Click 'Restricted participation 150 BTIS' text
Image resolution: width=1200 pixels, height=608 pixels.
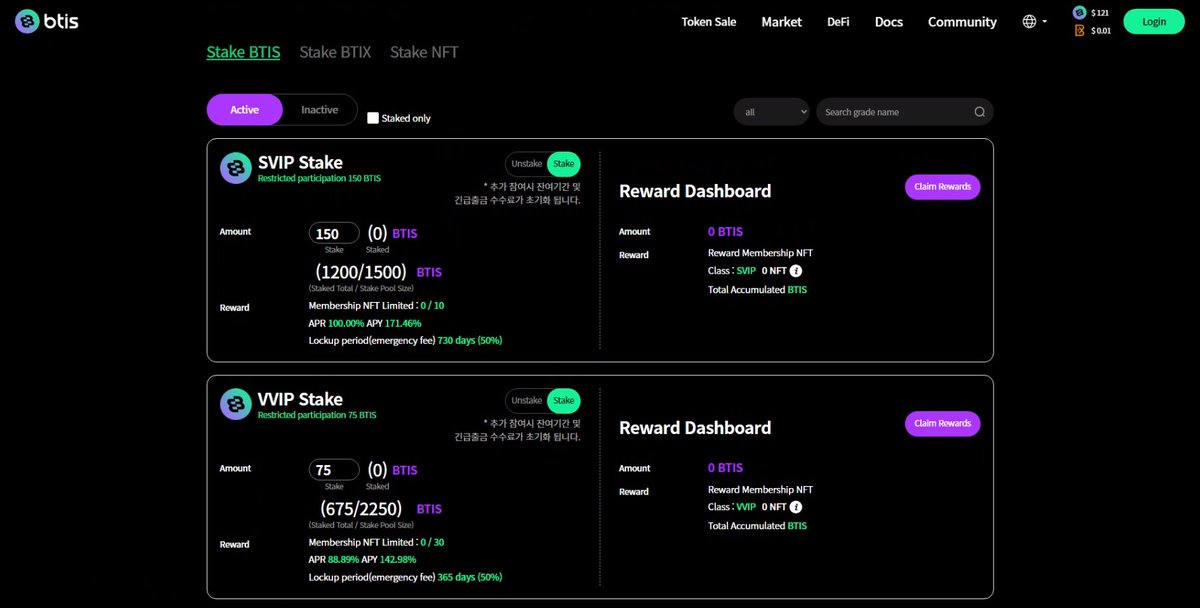tap(319, 178)
